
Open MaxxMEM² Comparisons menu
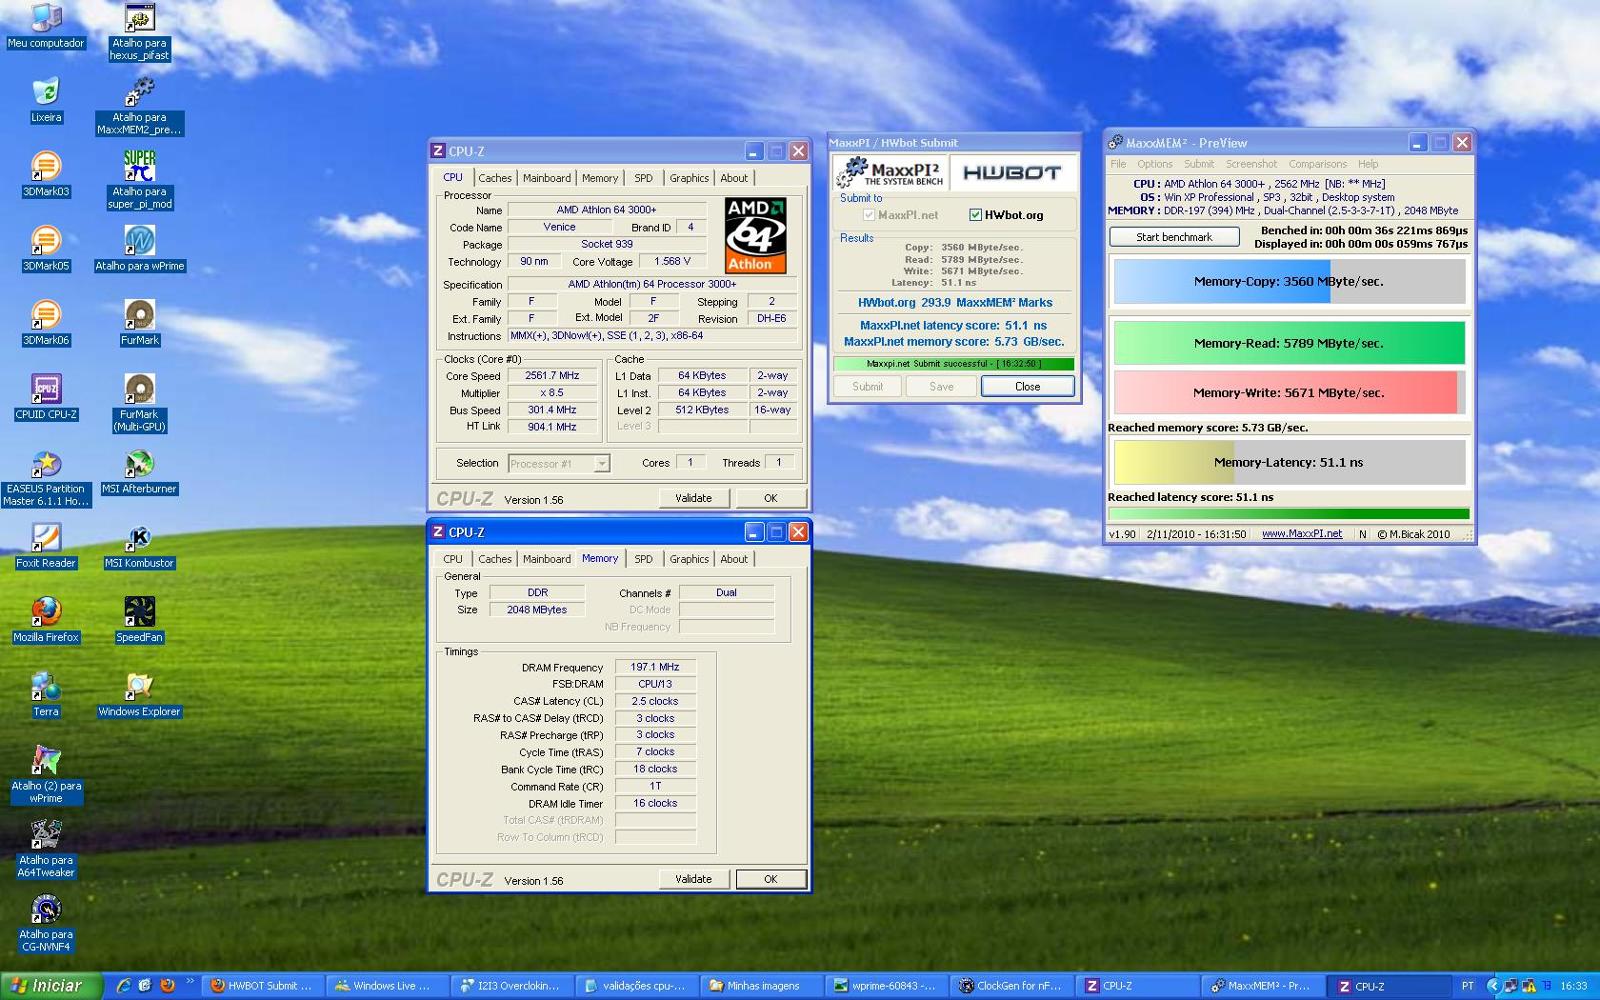(x=1317, y=164)
